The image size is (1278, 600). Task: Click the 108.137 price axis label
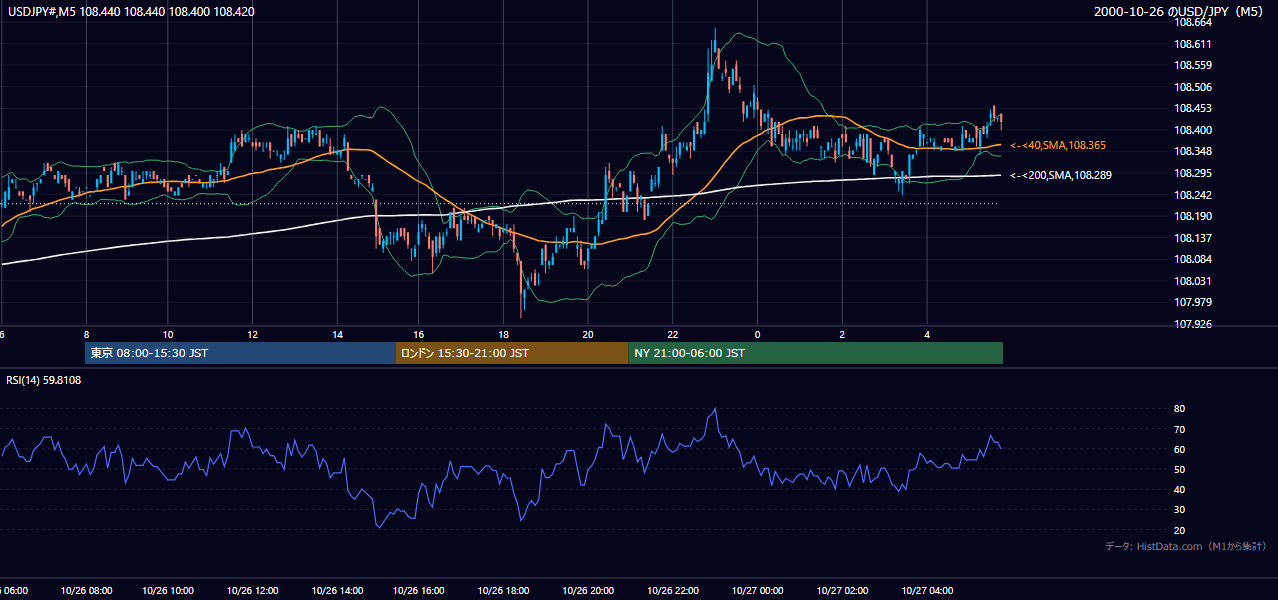[1194, 238]
